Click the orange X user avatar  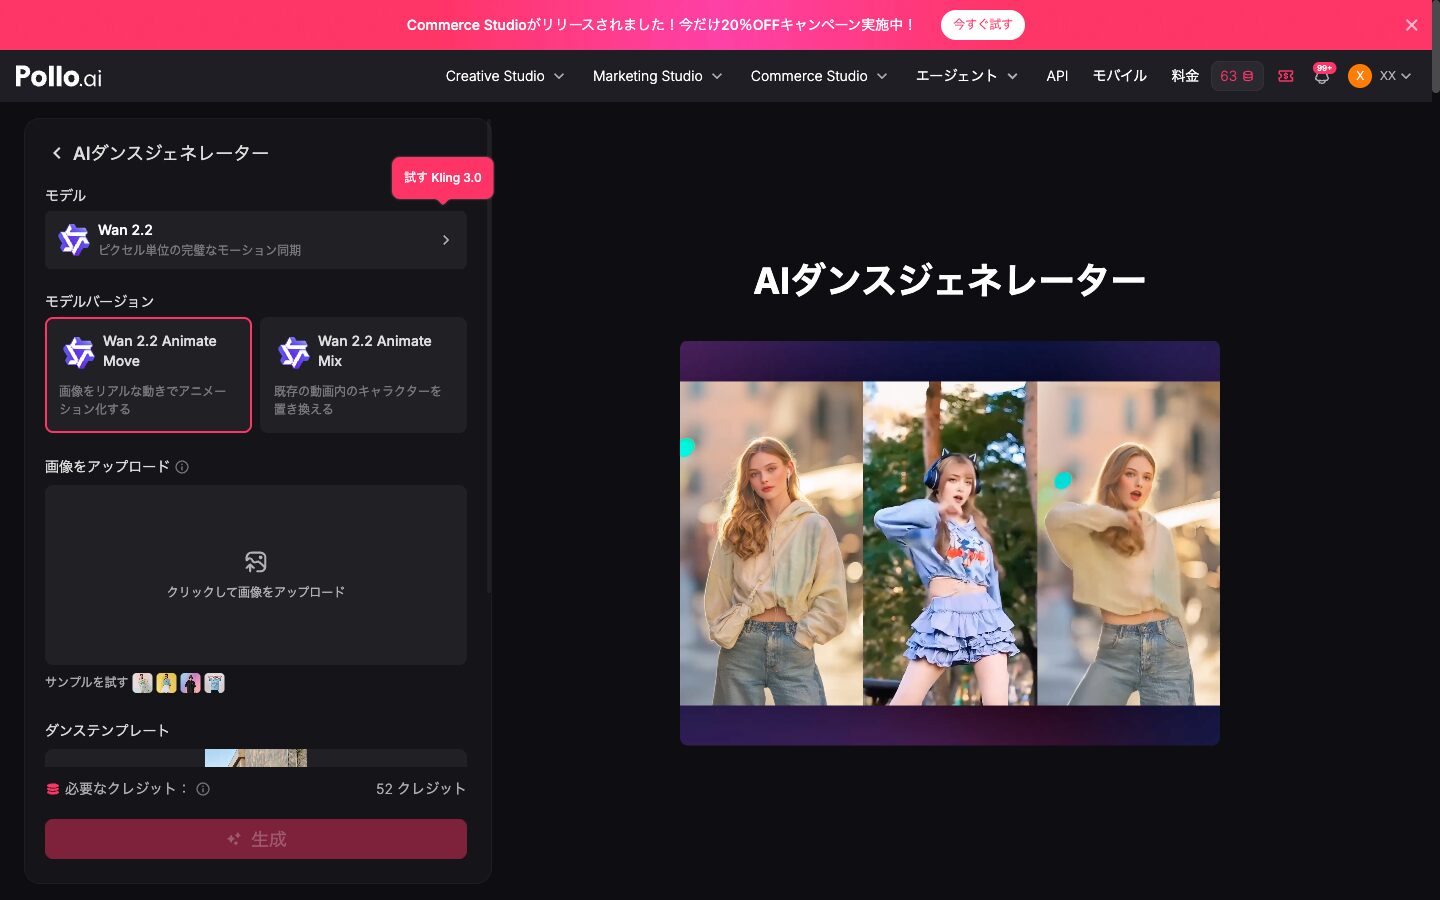pyautogui.click(x=1360, y=76)
